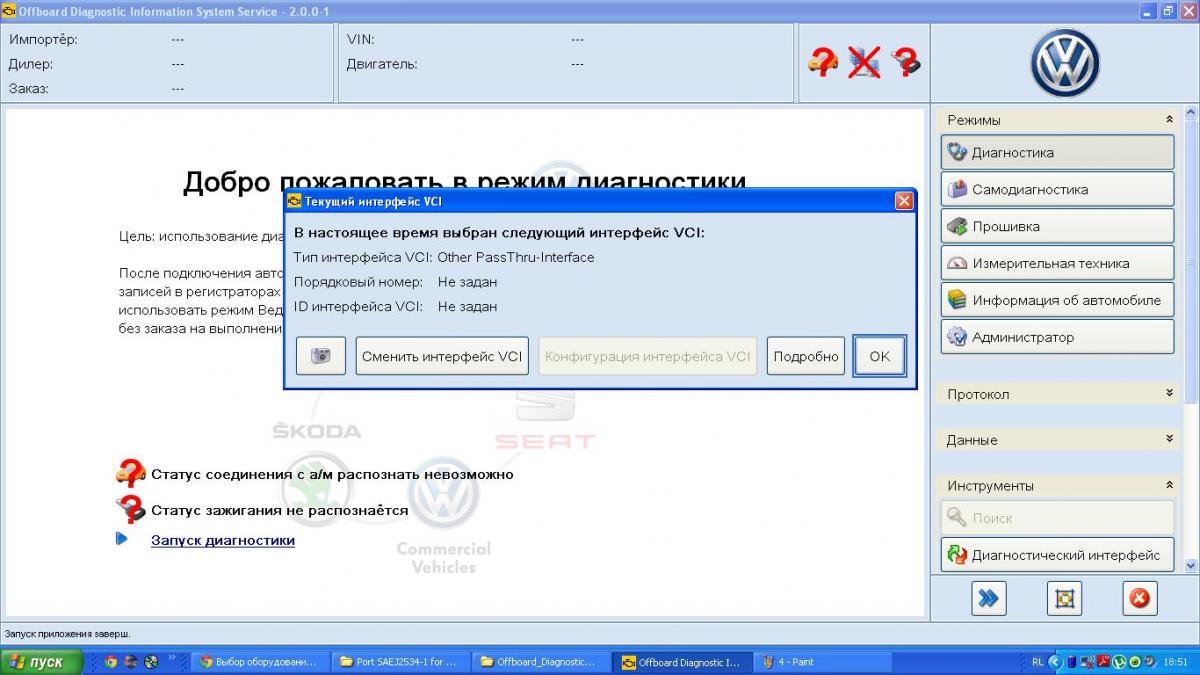Open the Самодиагностика mode

[1057, 189]
